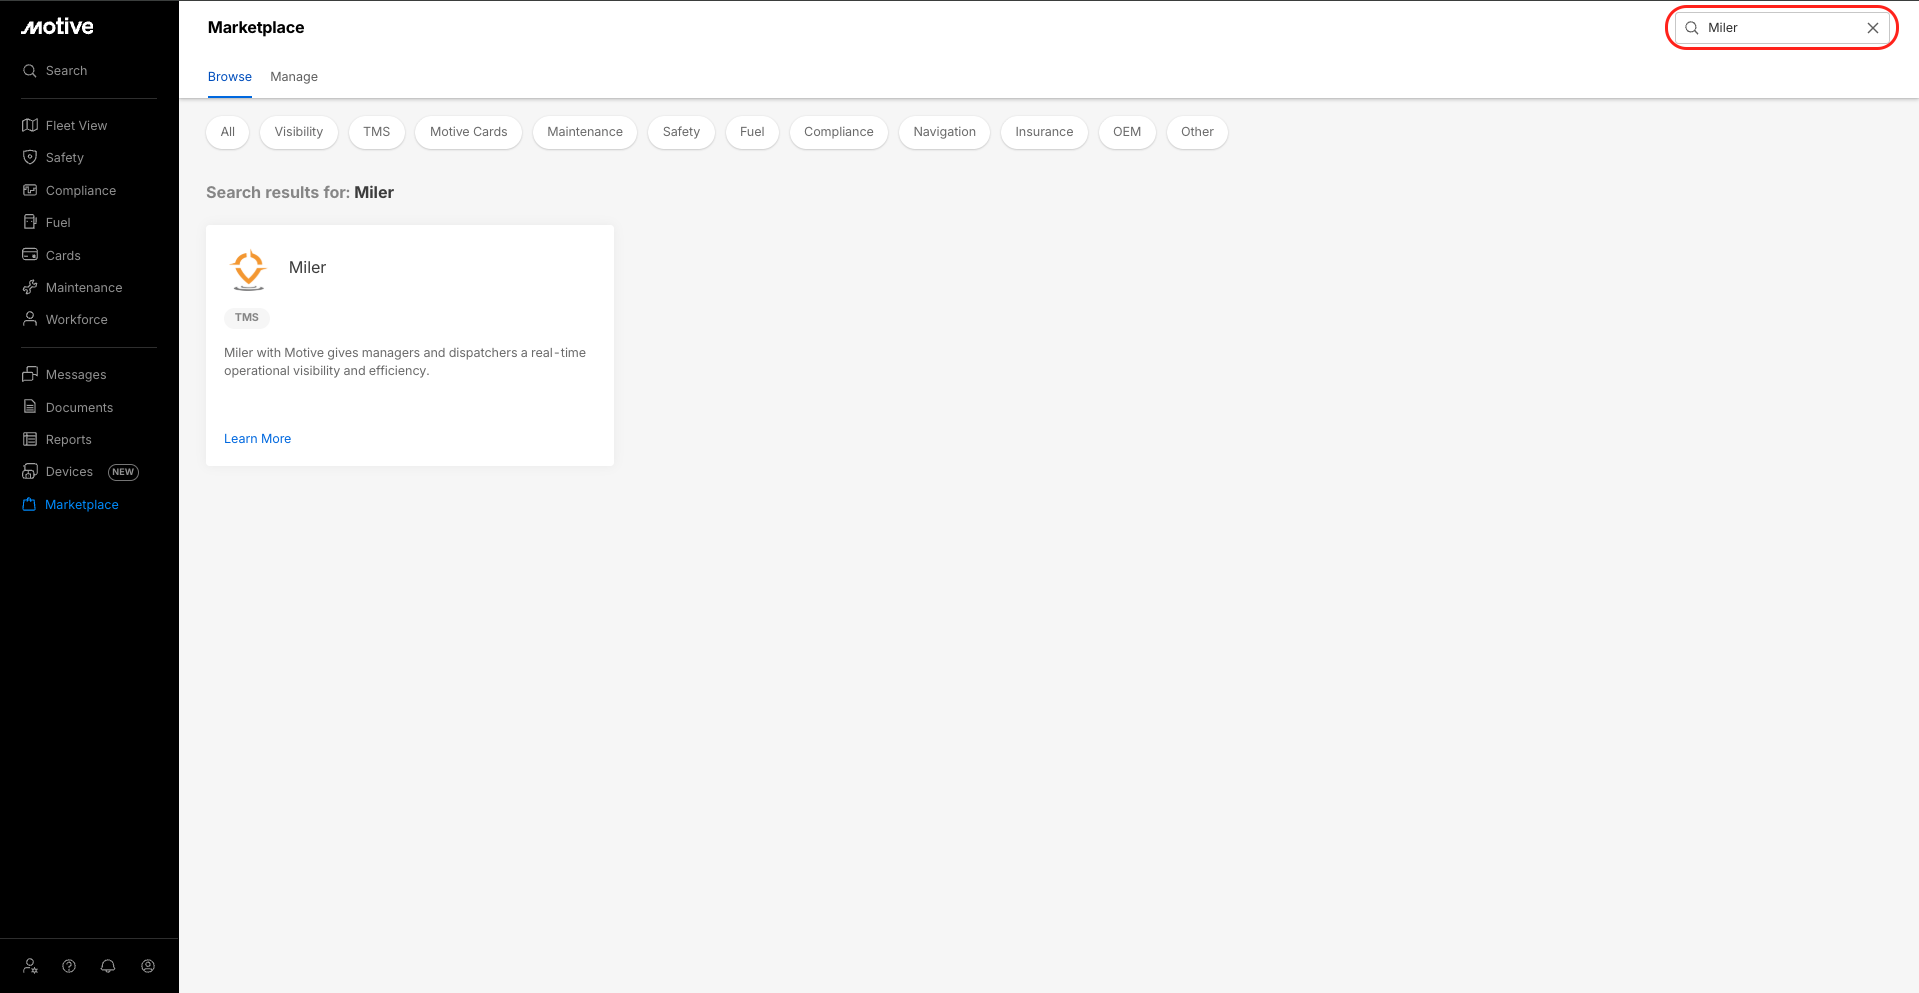Click the Marketplace bag icon
The width and height of the screenshot is (1919, 993).
(x=30, y=505)
